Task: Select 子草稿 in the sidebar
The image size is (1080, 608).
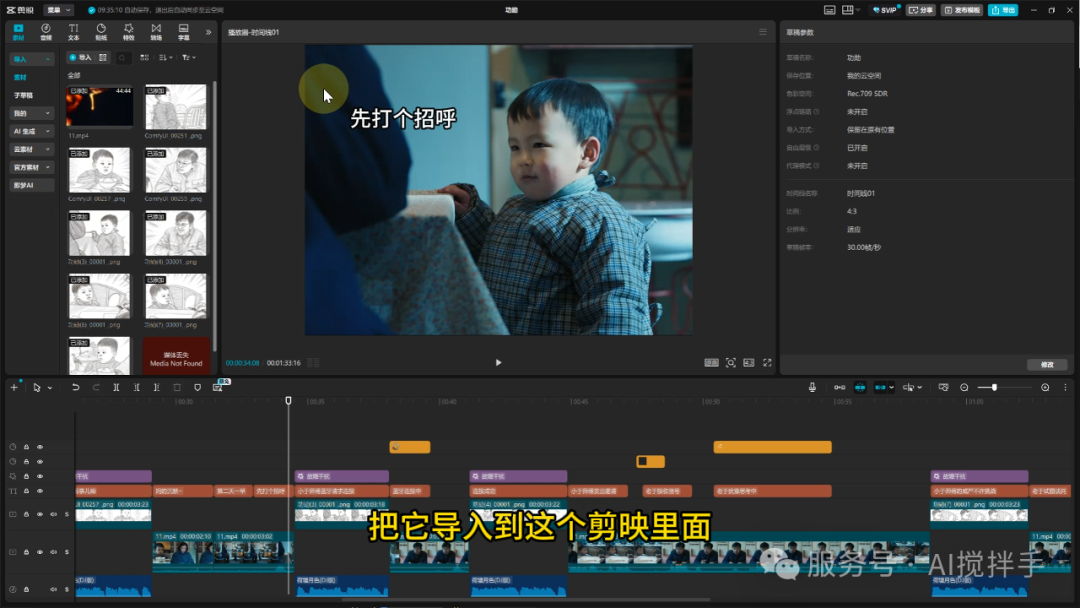Action: 23,95
